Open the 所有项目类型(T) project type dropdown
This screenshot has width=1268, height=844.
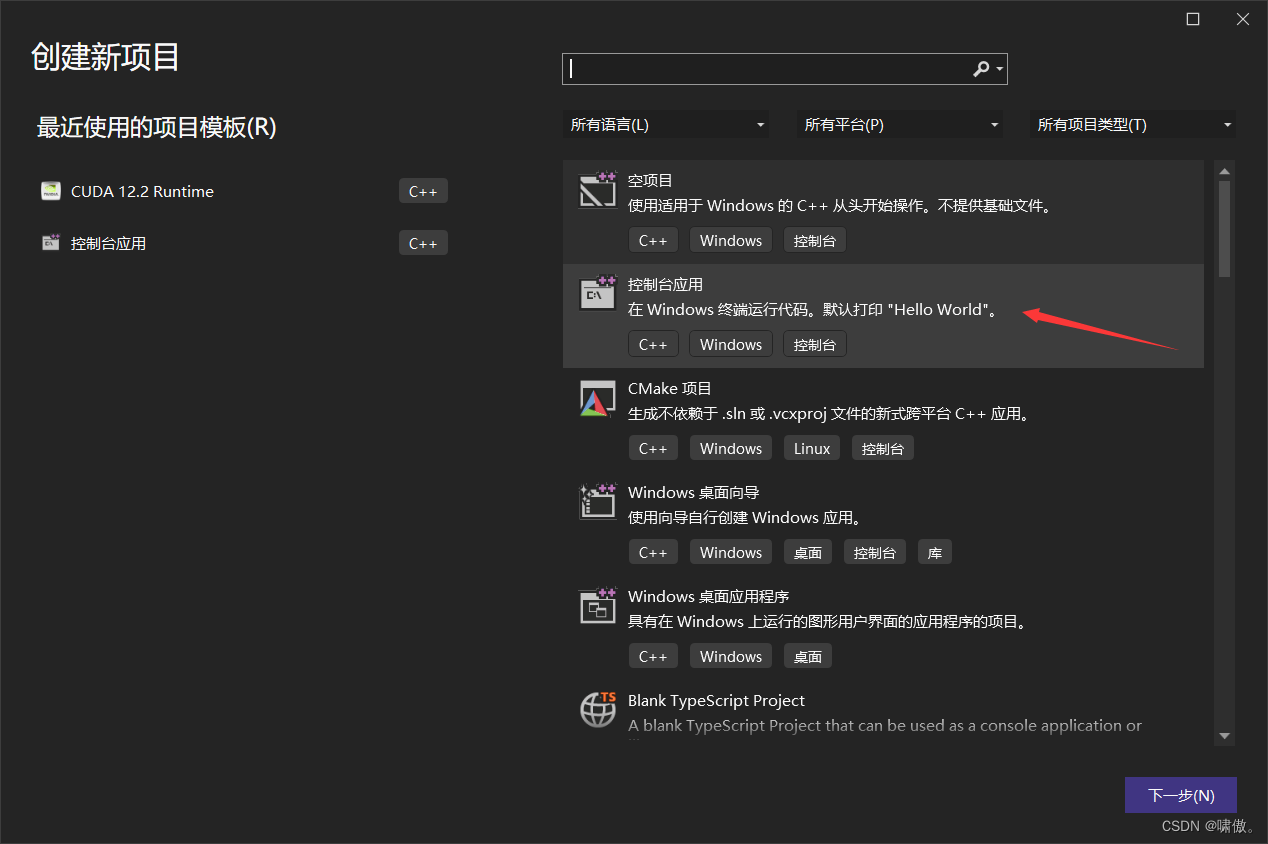(1131, 124)
